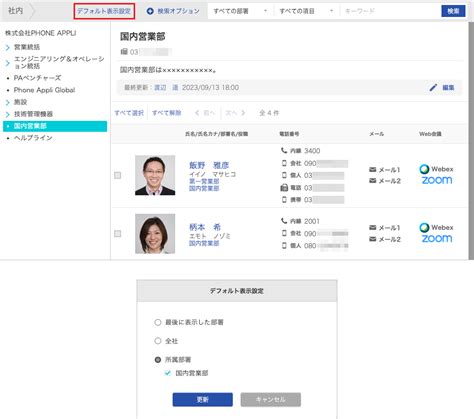The image size is (474, 419).
Task: Go to previous page with 前へ
Action: click(205, 113)
